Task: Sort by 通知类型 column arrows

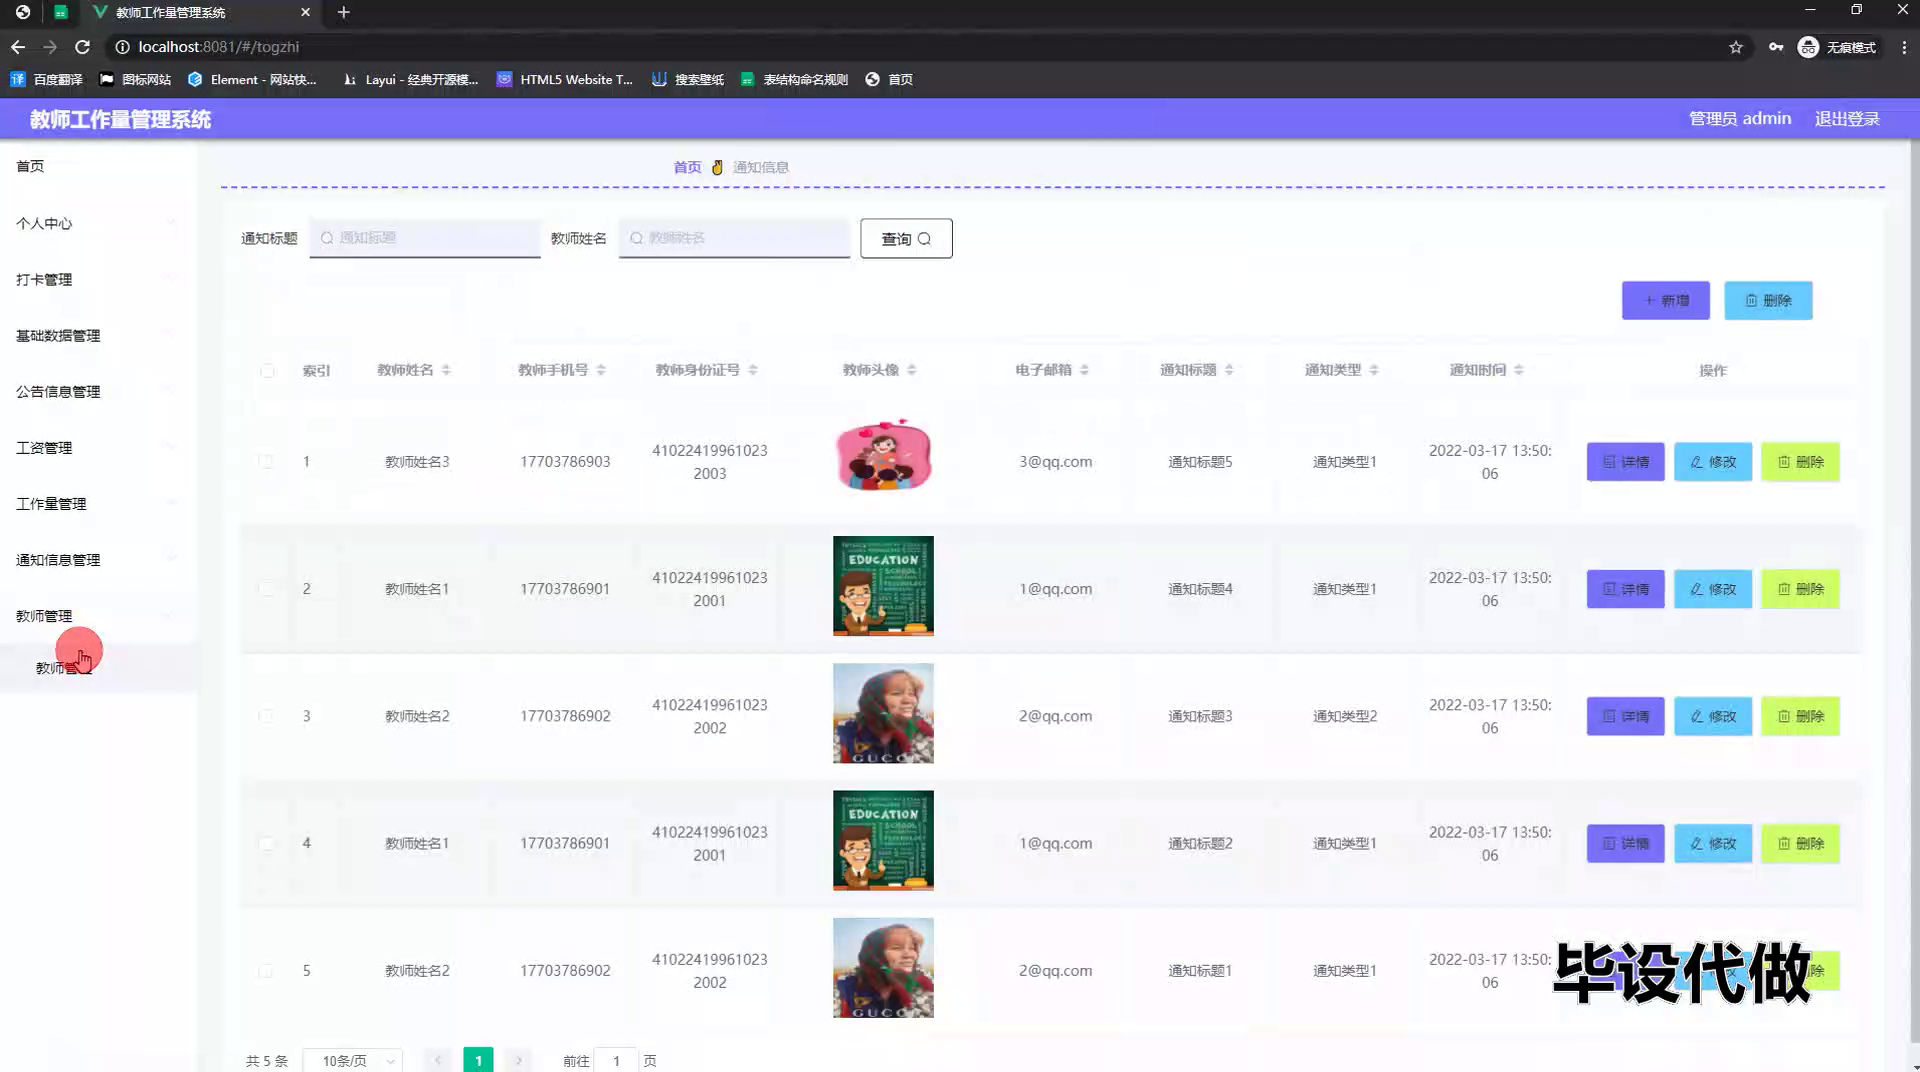Action: (x=1374, y=370)
